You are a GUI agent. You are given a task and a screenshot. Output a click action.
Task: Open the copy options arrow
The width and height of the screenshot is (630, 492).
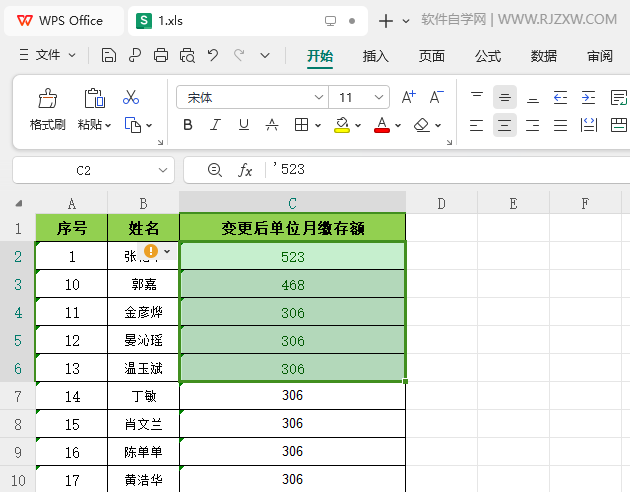(149, 125)
